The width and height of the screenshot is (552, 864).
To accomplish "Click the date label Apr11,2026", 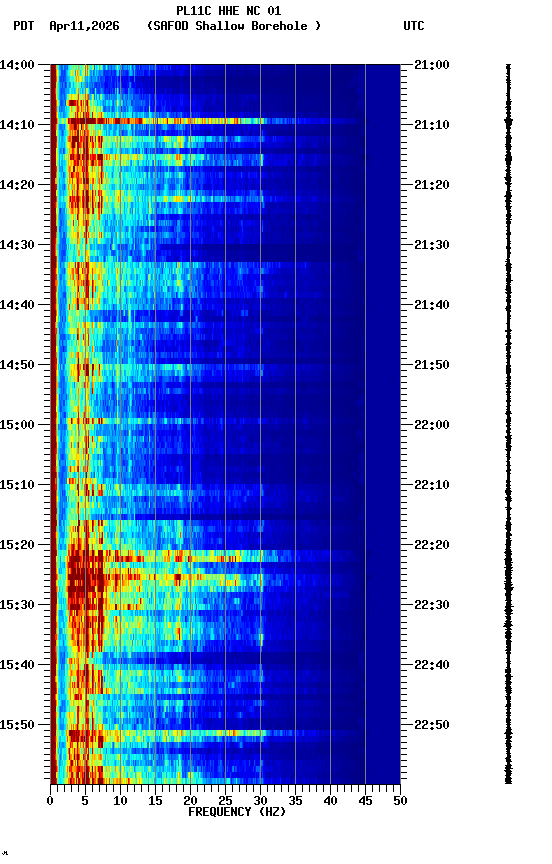I will point(84,26).
